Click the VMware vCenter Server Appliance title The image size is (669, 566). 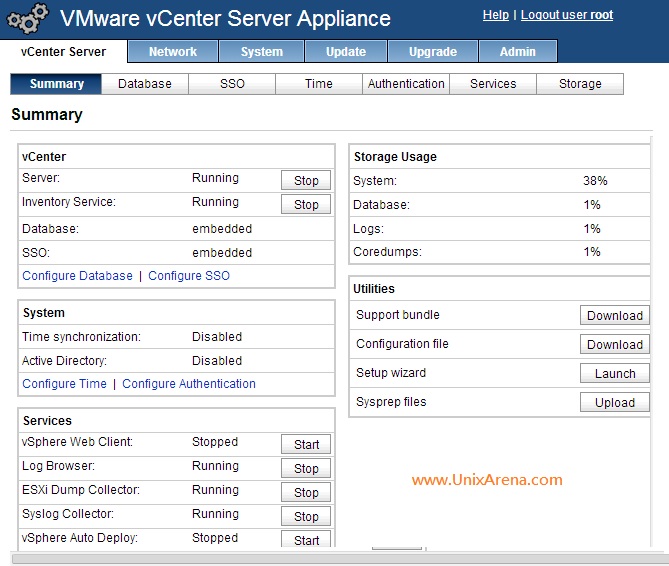(225, 18)
